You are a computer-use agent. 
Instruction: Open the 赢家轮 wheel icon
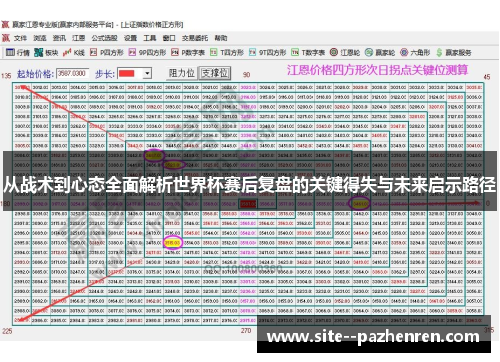click(x=369, y=52)
